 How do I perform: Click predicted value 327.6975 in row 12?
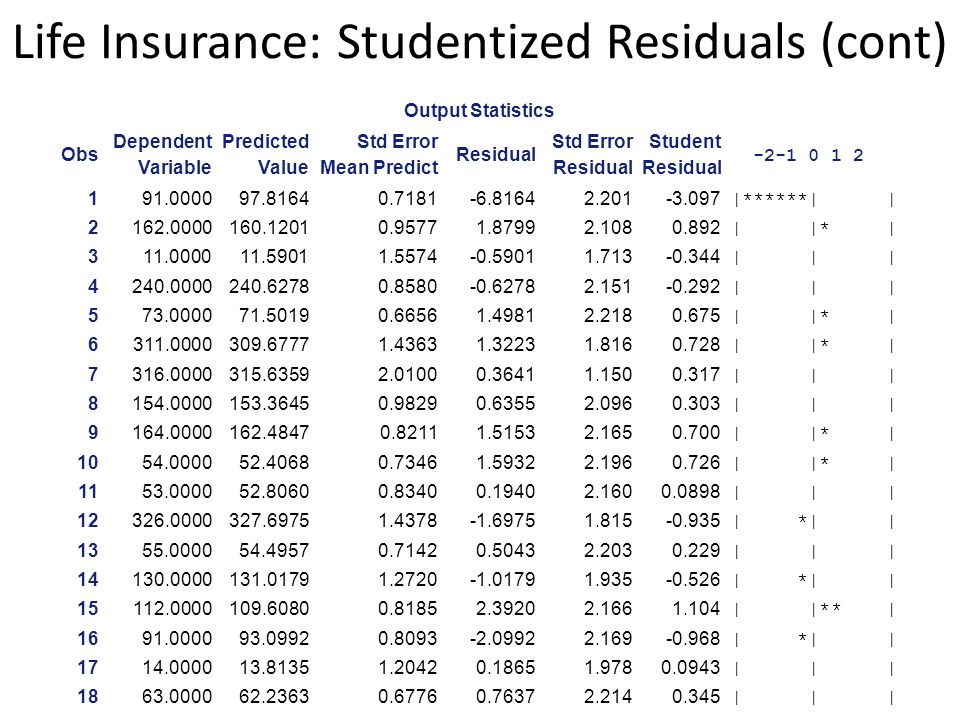[x=269, y=520]
